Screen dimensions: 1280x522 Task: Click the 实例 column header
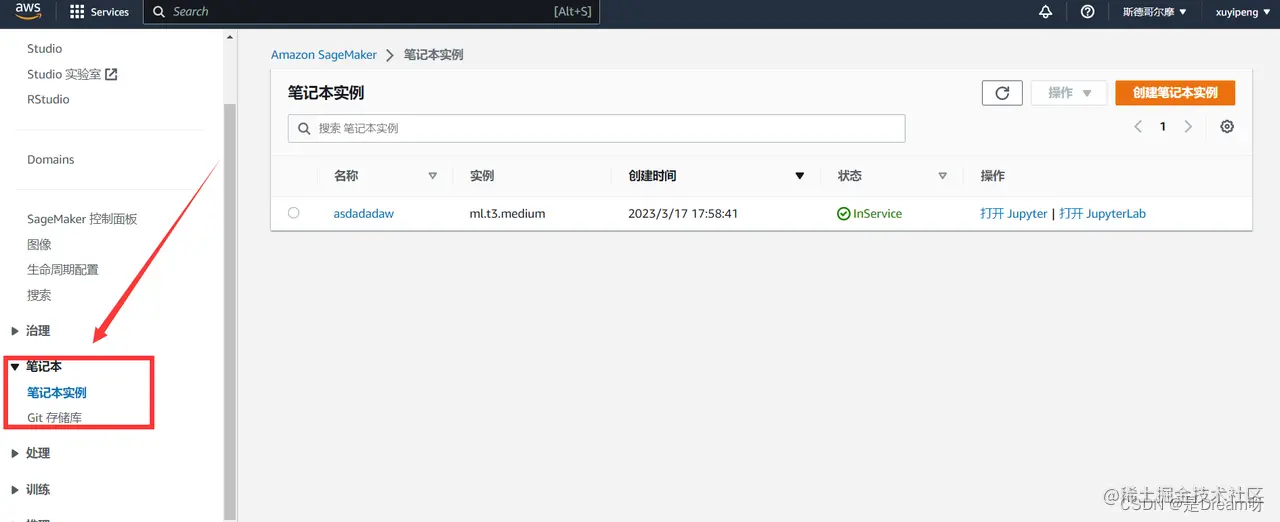[482, 176]
